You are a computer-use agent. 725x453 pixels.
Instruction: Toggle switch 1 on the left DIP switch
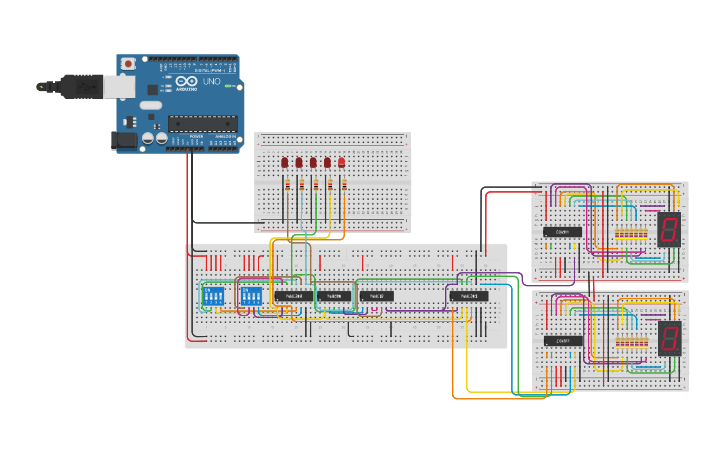207,296
